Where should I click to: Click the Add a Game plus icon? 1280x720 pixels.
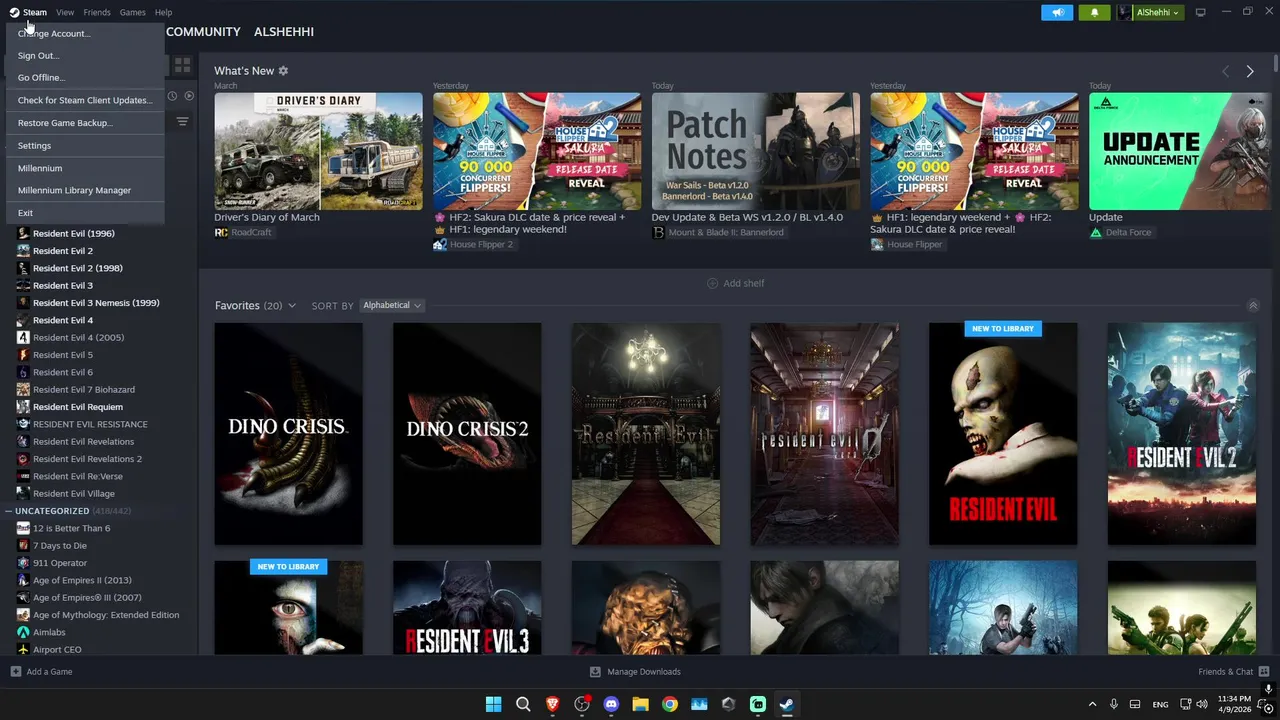[15, 672]
